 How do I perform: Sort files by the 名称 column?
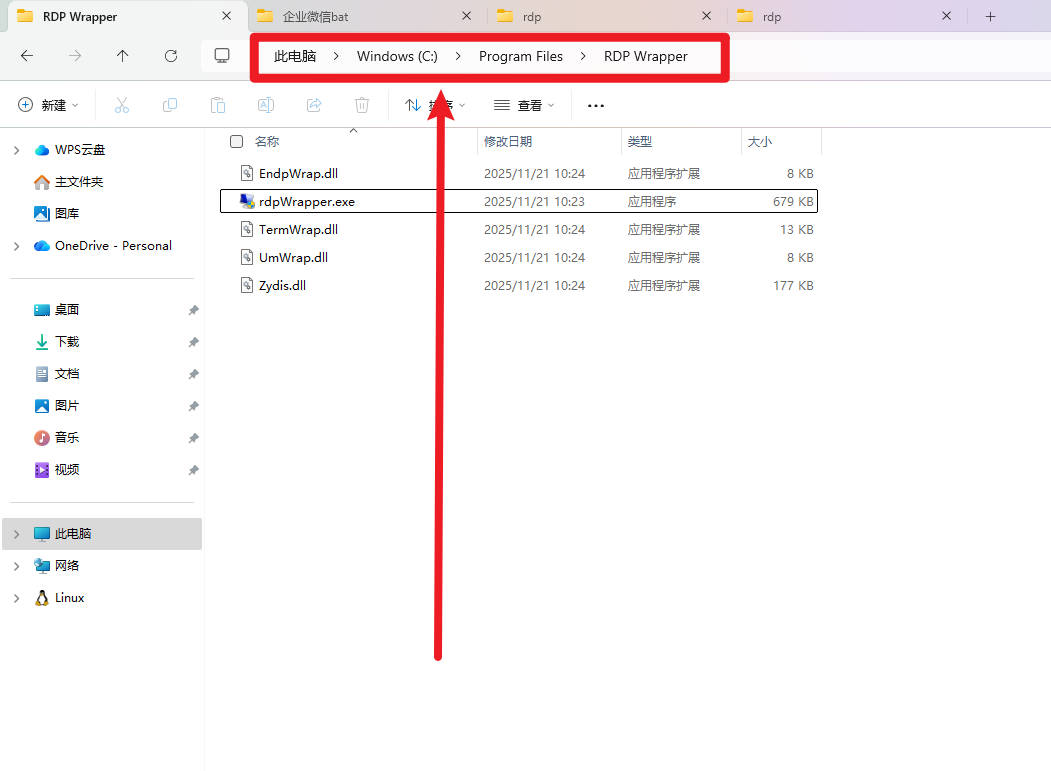click(x=267, y=141)
